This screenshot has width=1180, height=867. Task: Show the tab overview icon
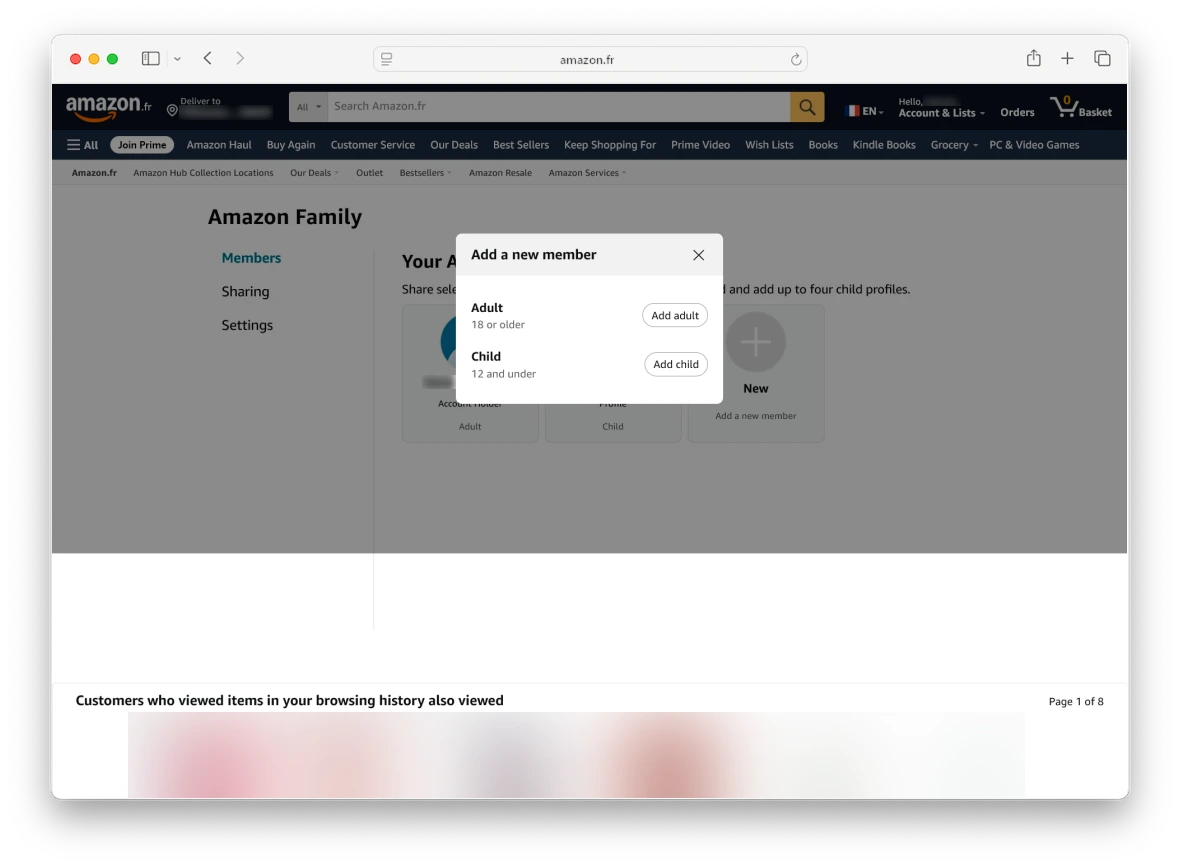coord(1102,58)
